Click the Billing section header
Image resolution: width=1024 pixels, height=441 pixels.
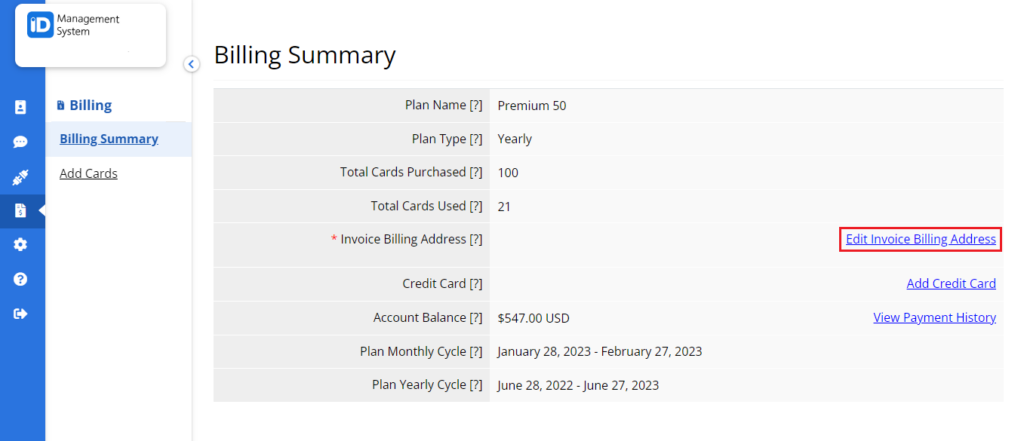coord(85,105)
